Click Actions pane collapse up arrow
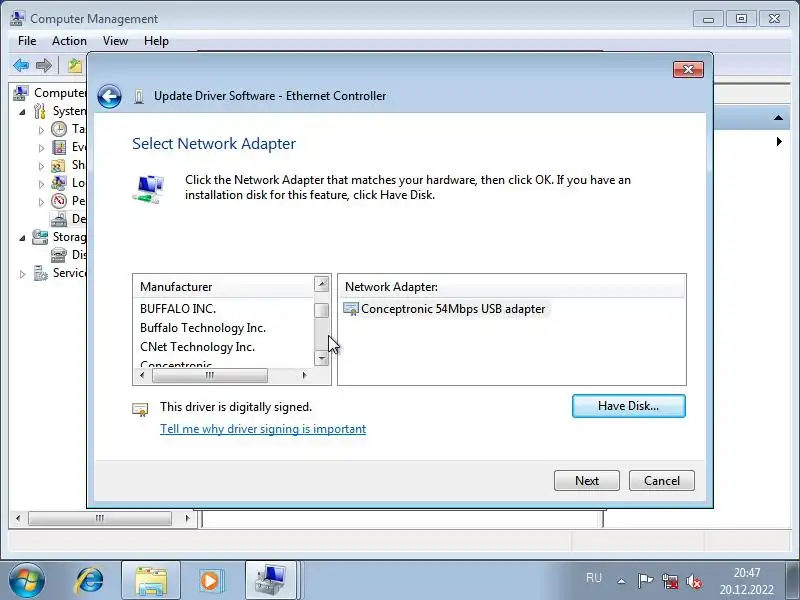The width and height of the screenshot is (800, 600). 778,118
